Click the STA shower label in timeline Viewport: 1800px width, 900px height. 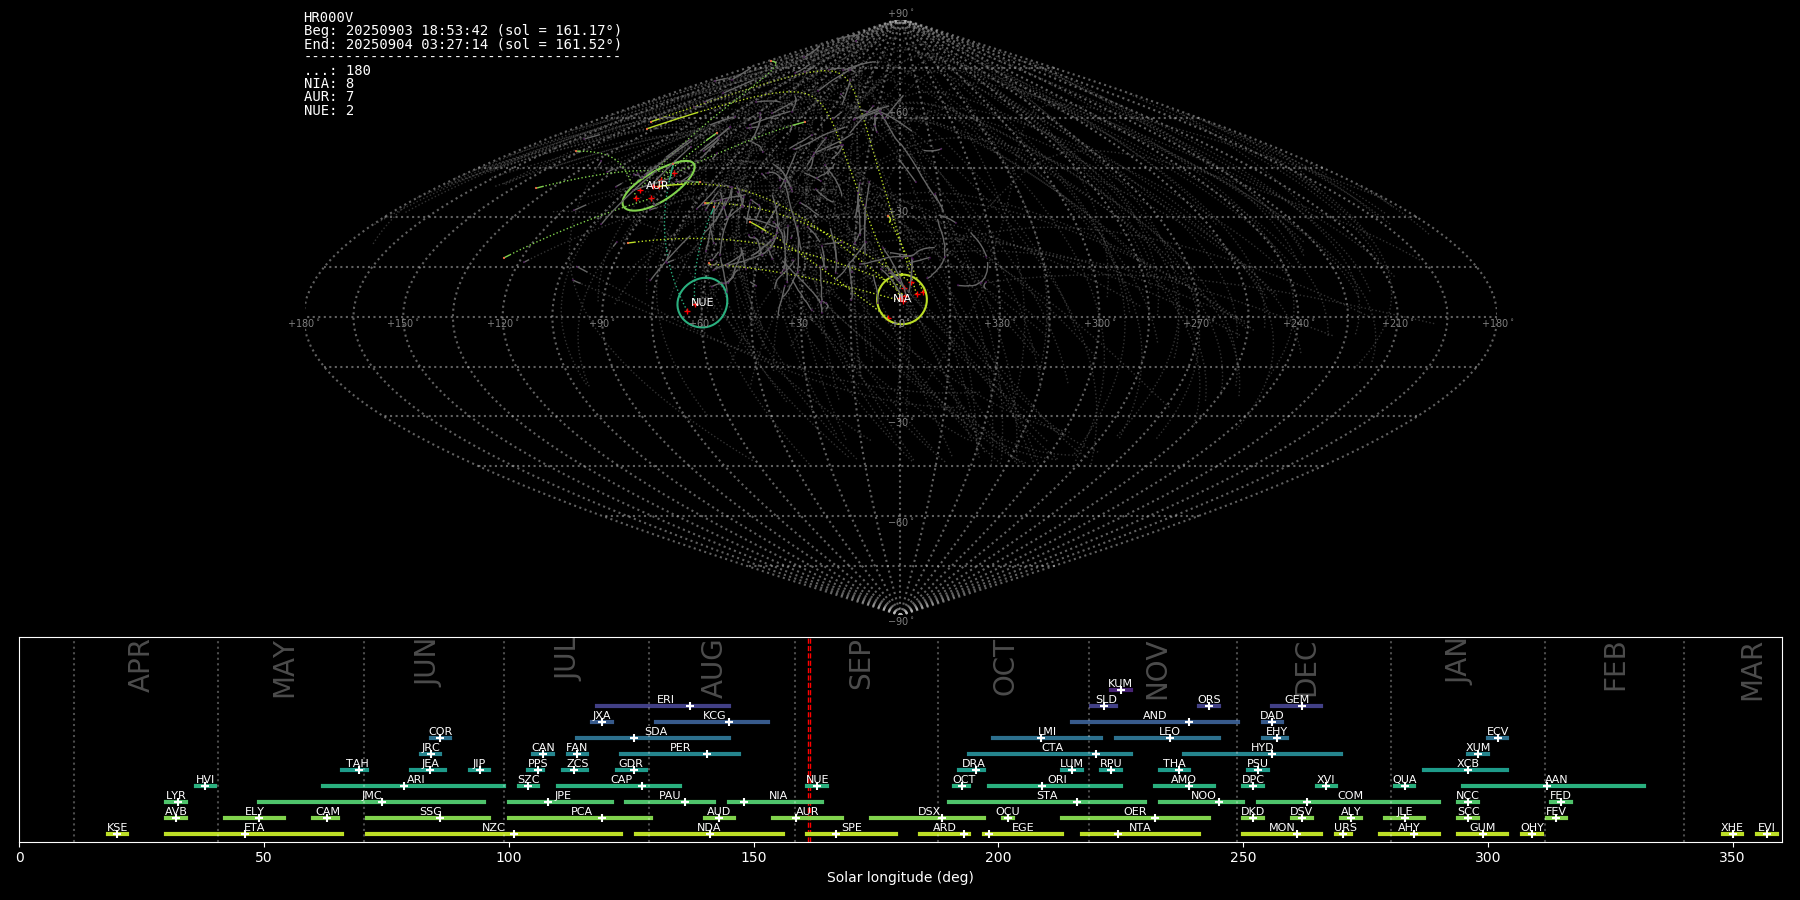pos(1047,795)
